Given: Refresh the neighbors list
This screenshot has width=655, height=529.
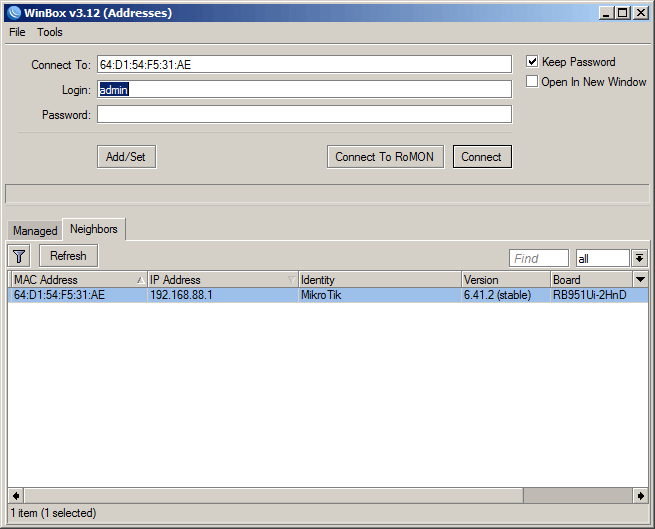Looking at the screenshot, I should (x=69, y=256).
